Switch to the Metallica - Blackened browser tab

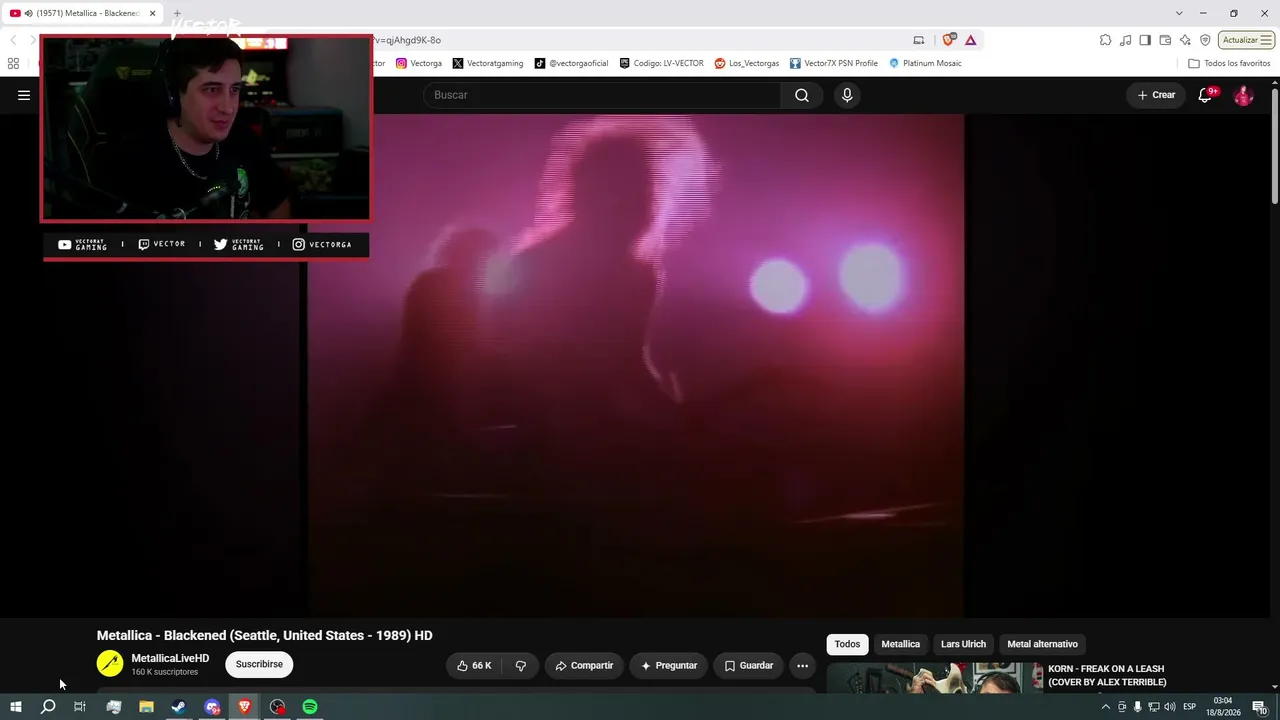tap(82, 13)
